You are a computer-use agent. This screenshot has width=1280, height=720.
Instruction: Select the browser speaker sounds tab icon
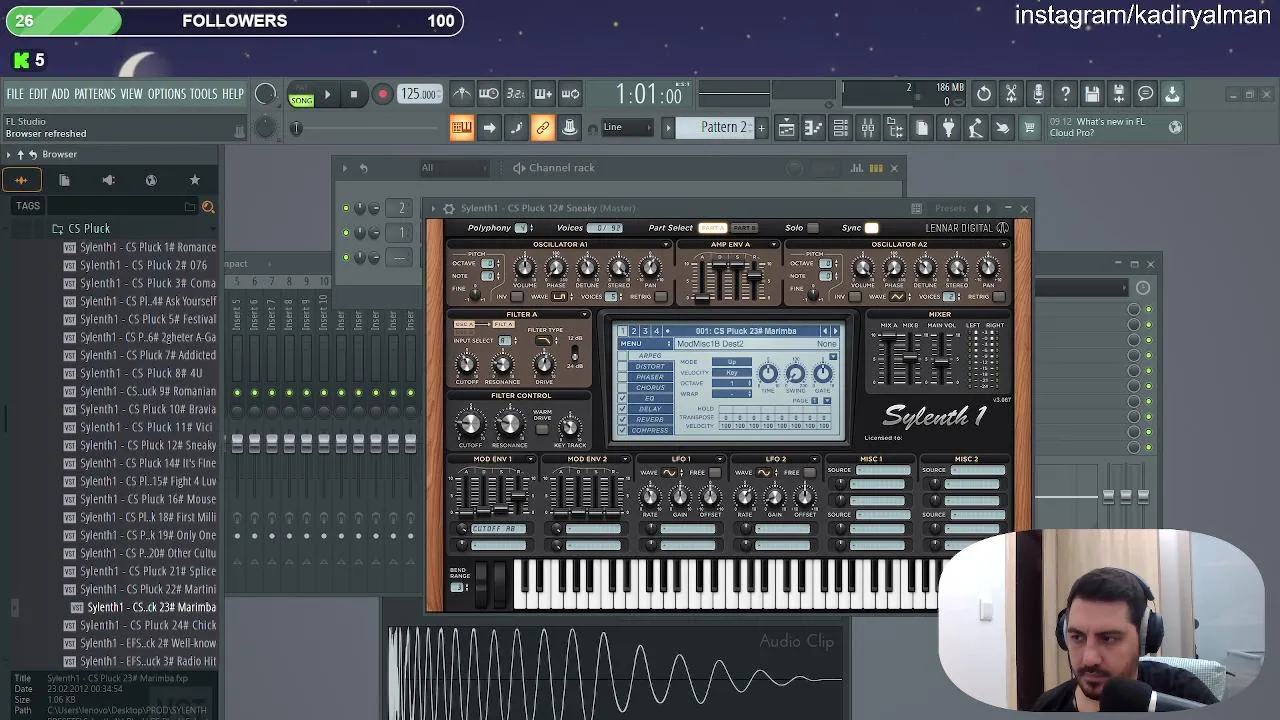[108, 180]
